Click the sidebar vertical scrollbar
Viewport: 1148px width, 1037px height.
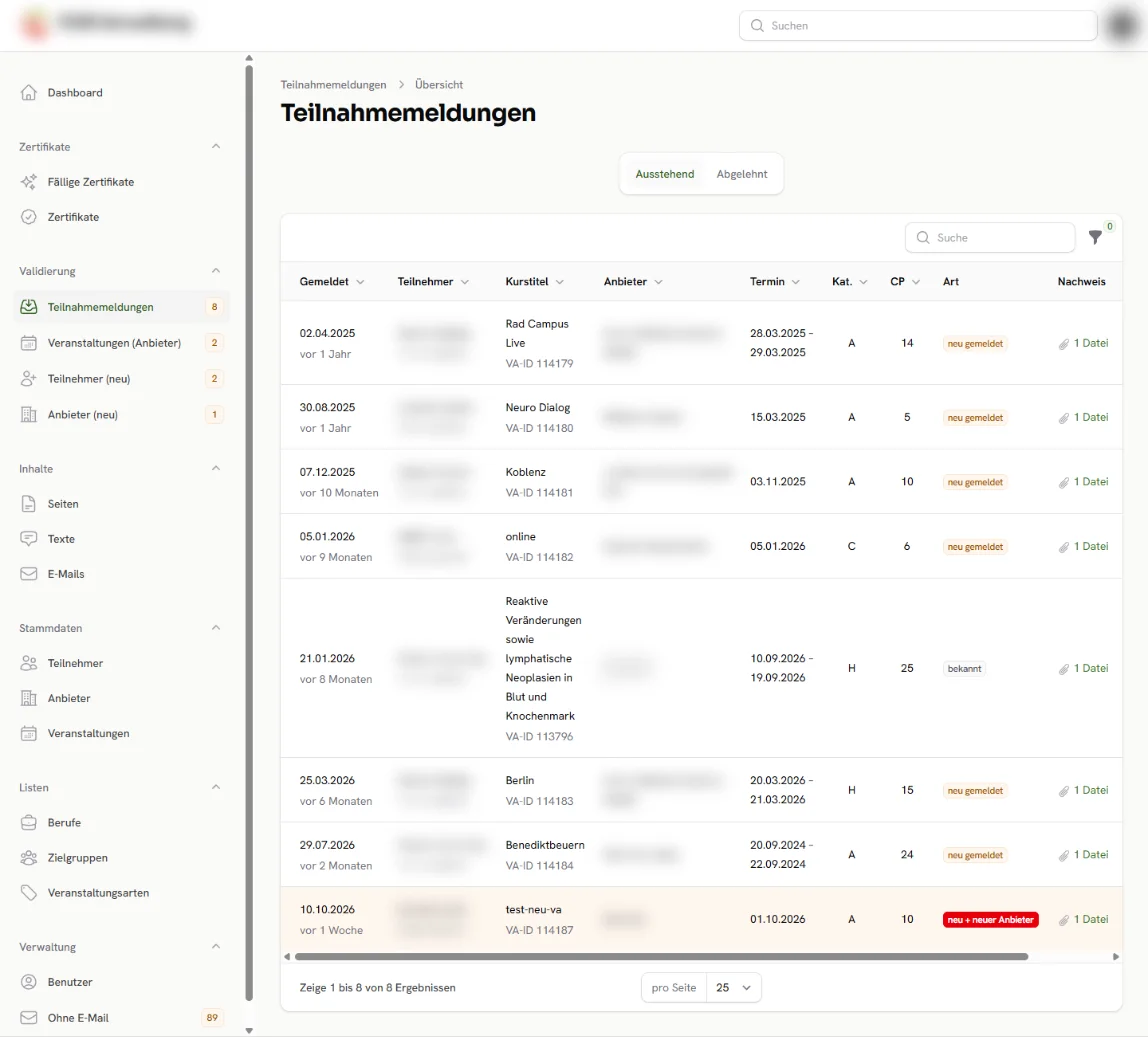click(249, 533)
